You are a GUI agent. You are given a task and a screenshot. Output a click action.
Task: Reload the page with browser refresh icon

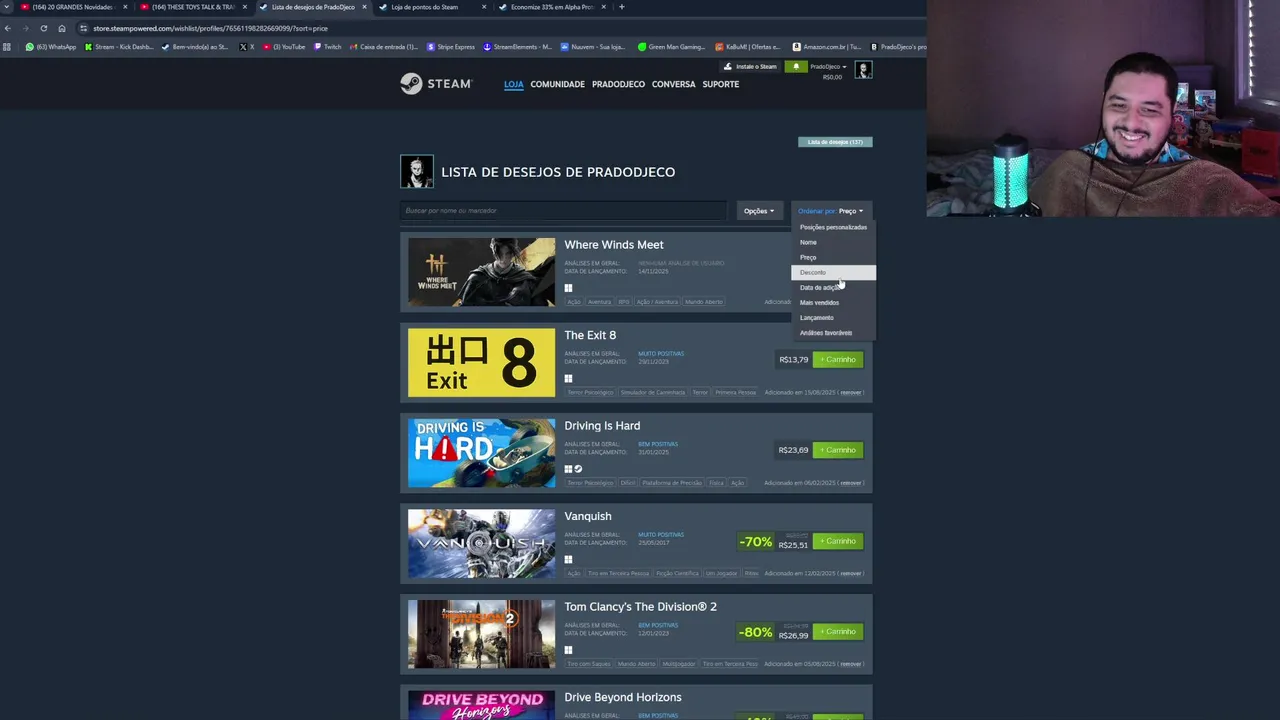coord(43,28)
